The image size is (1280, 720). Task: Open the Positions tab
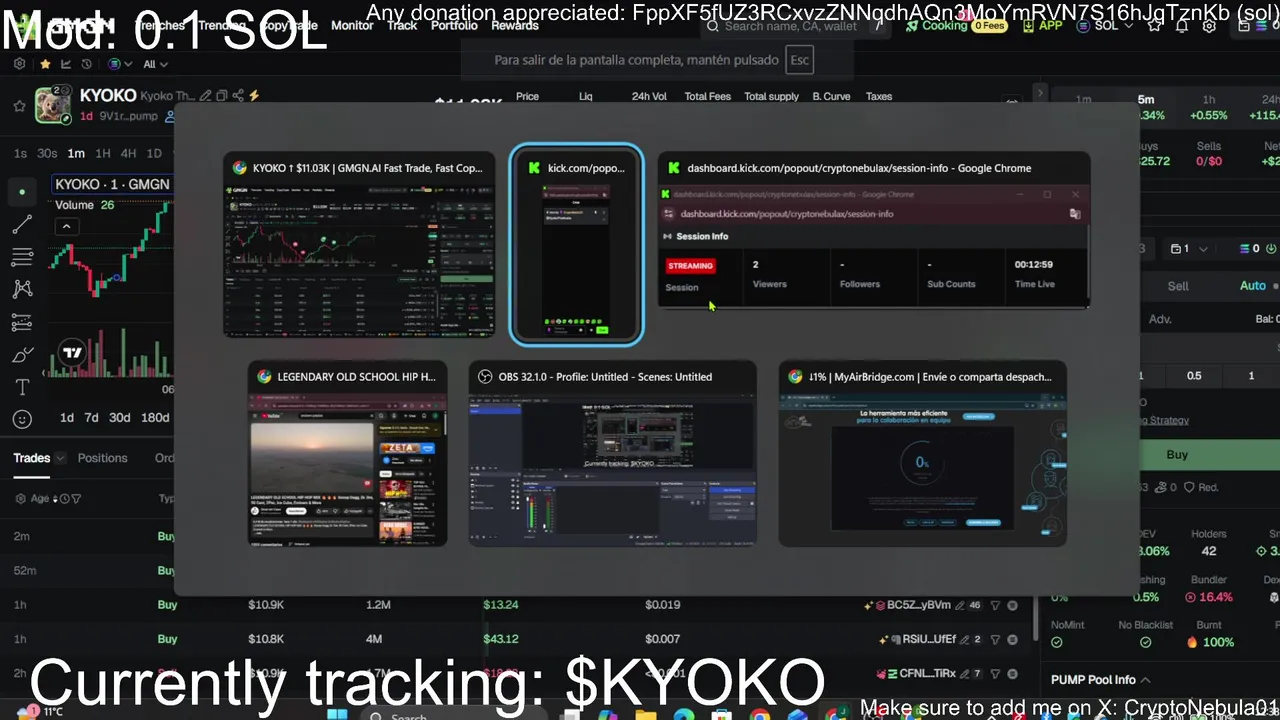[x=102, y=458]
